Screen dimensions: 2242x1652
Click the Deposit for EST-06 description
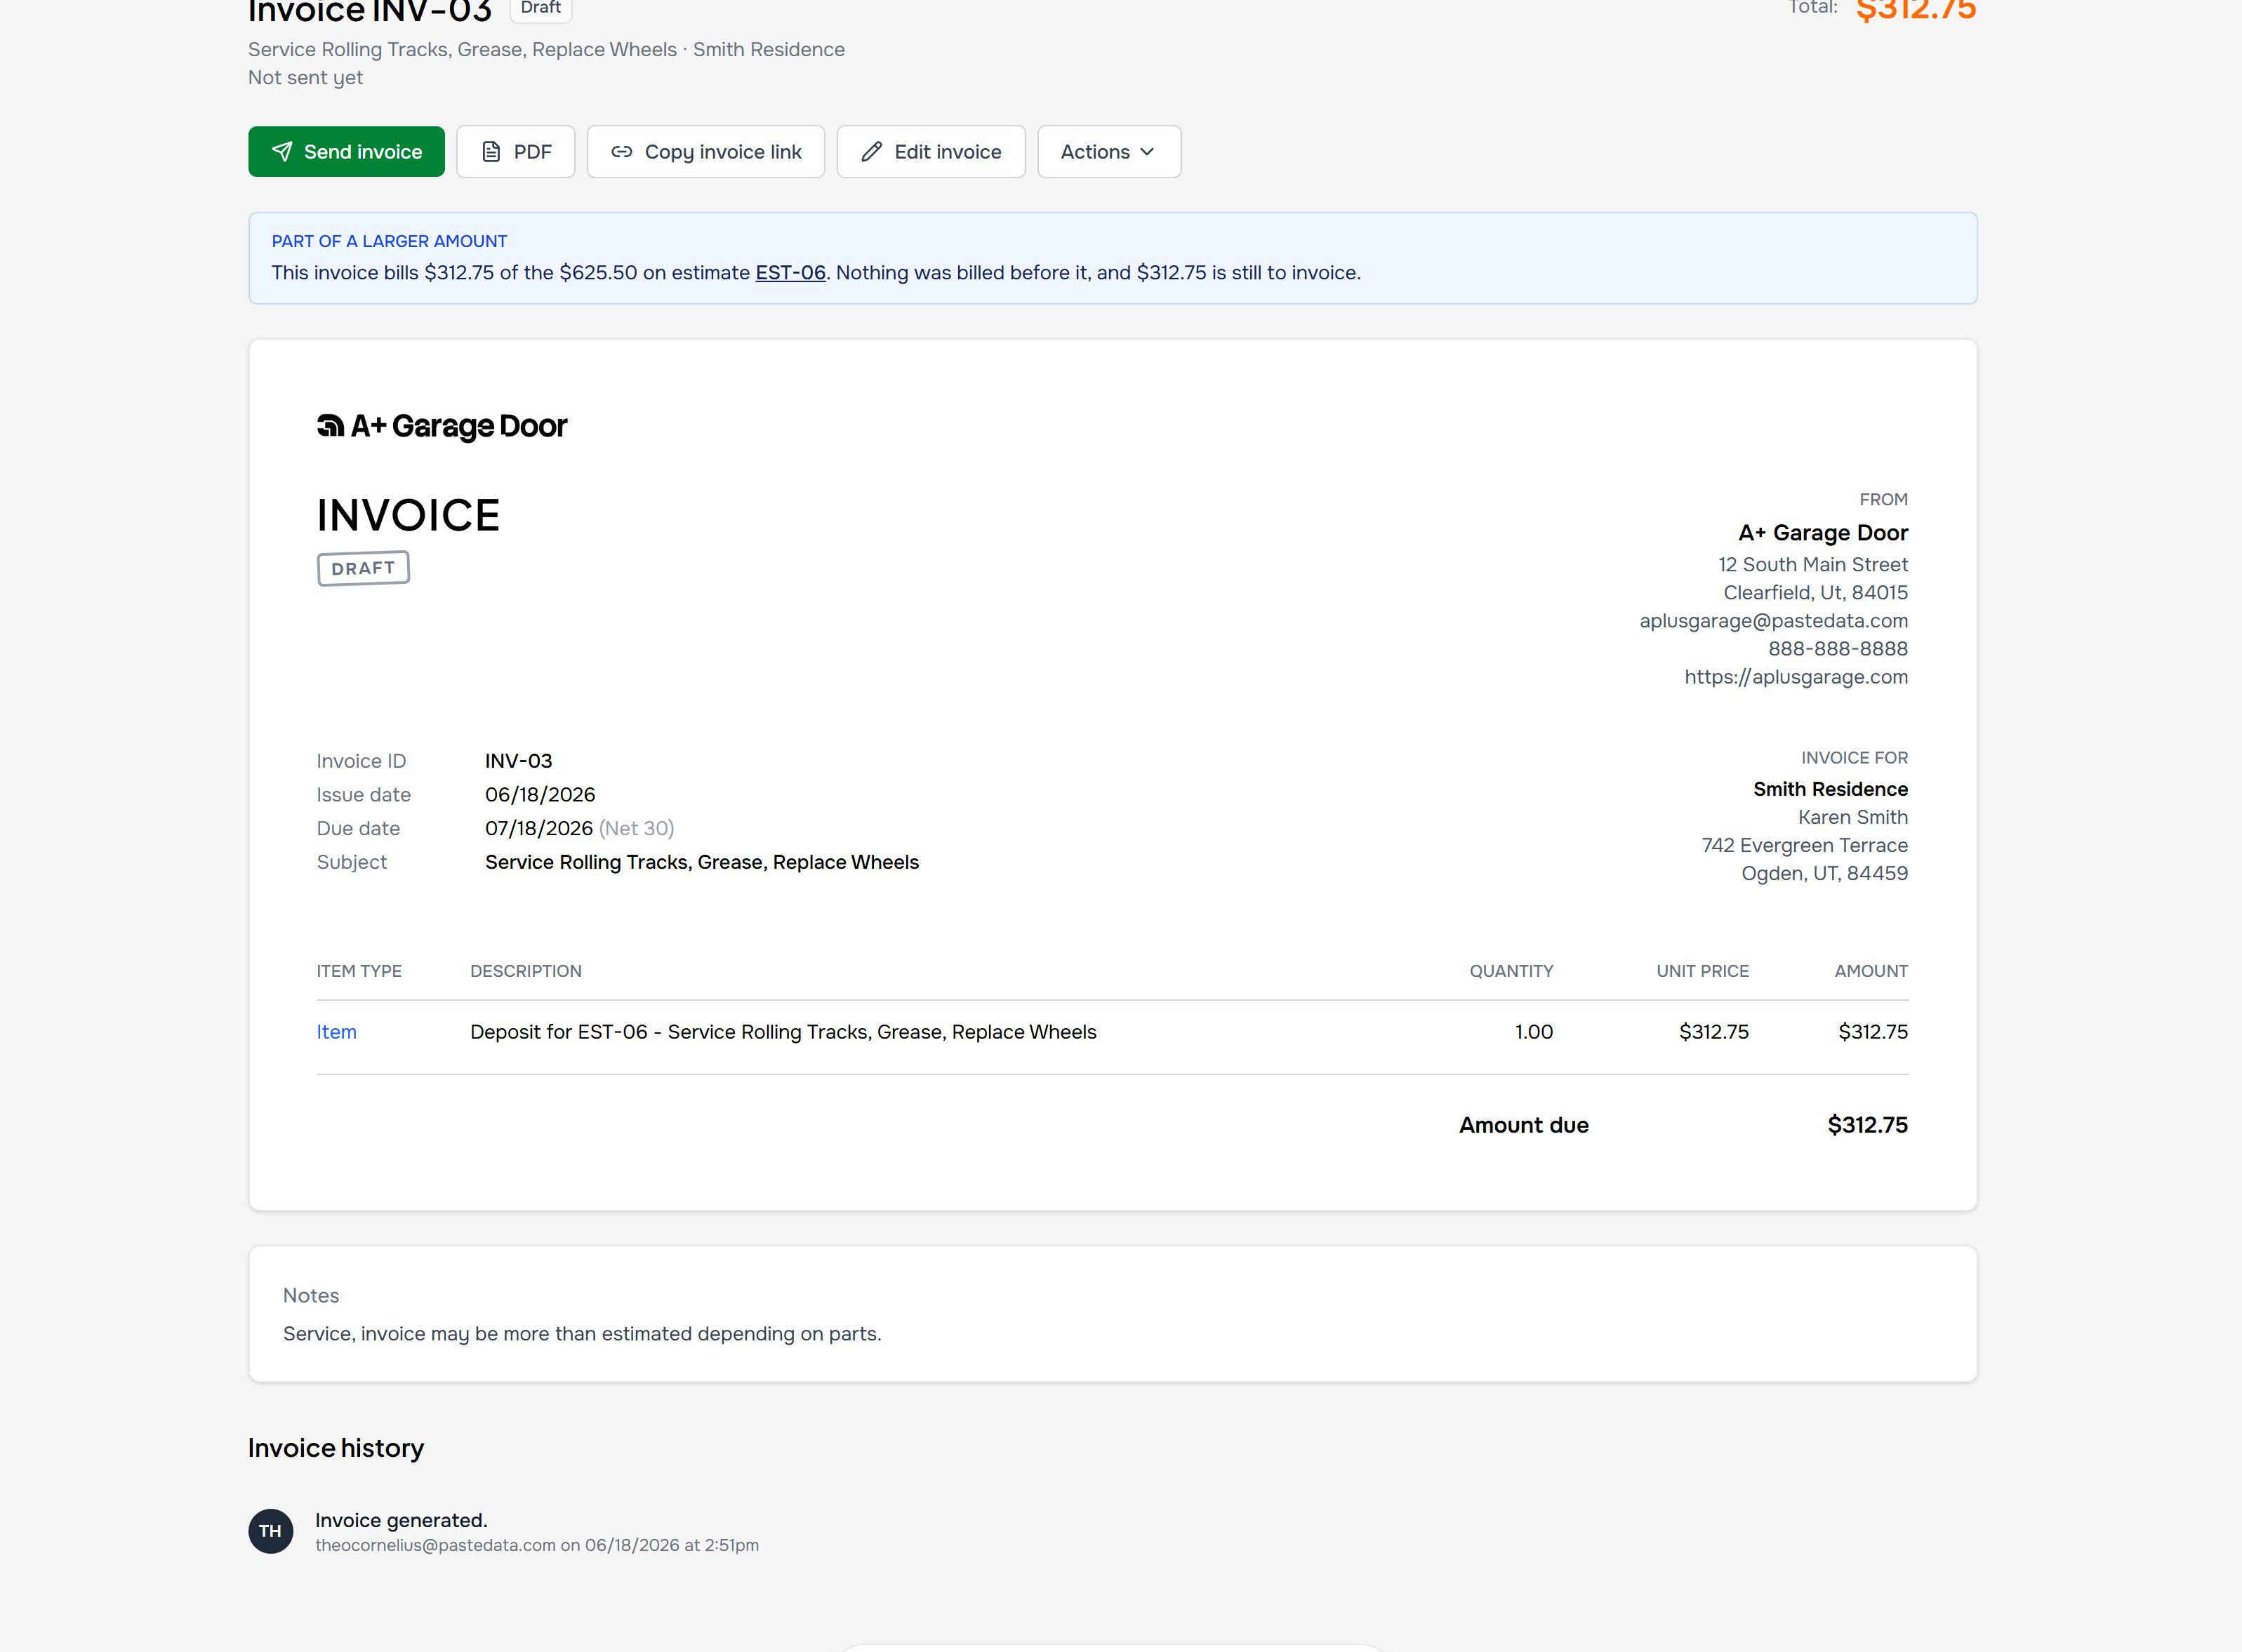[783, 1032]
